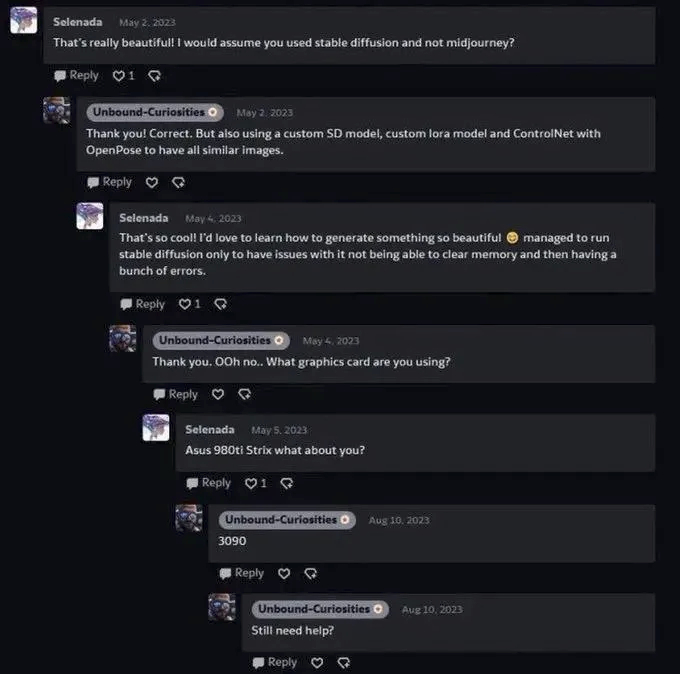Open Selenada's profile from the top comment username
The image size is (680, 674).
[x=77, y=21]
